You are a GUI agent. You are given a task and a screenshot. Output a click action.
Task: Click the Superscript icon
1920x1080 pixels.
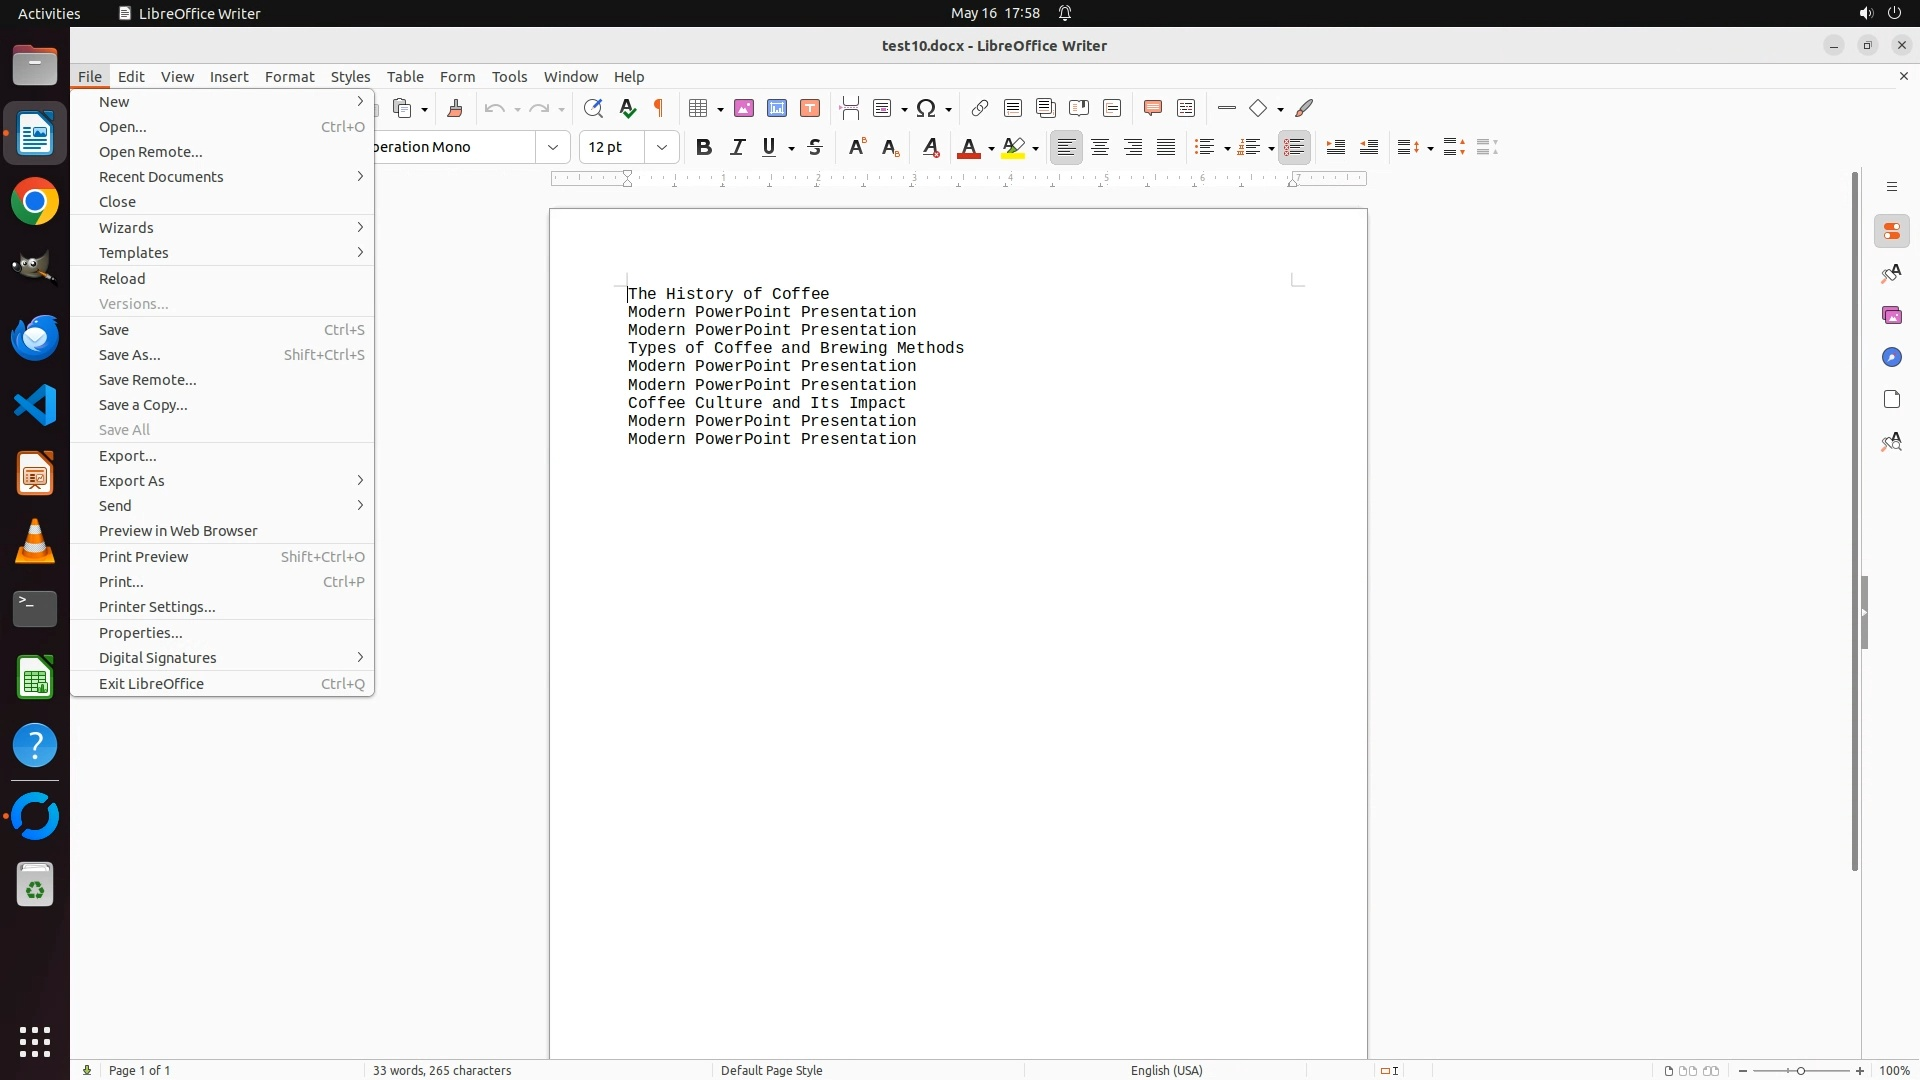click(857, 147)
